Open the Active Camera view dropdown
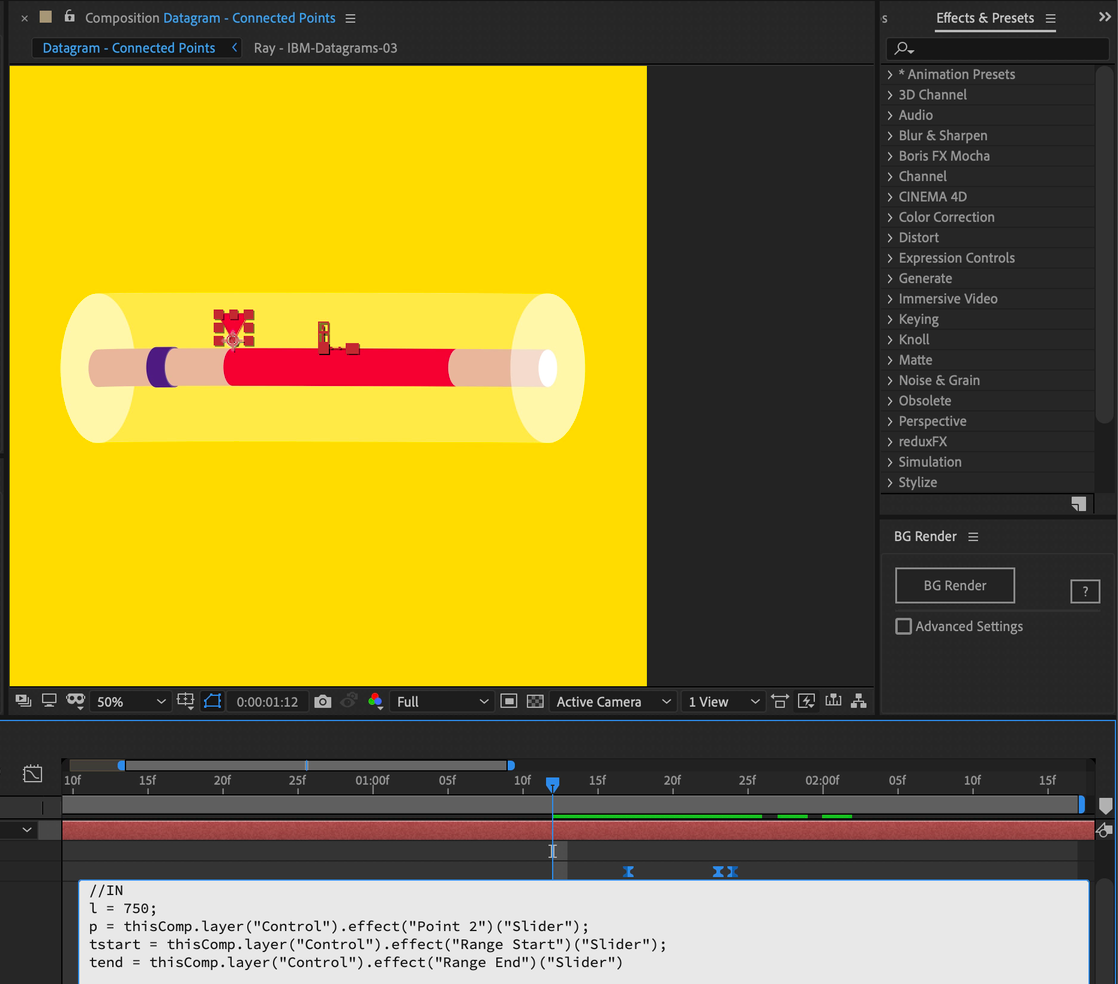 (x=610, y=702)
